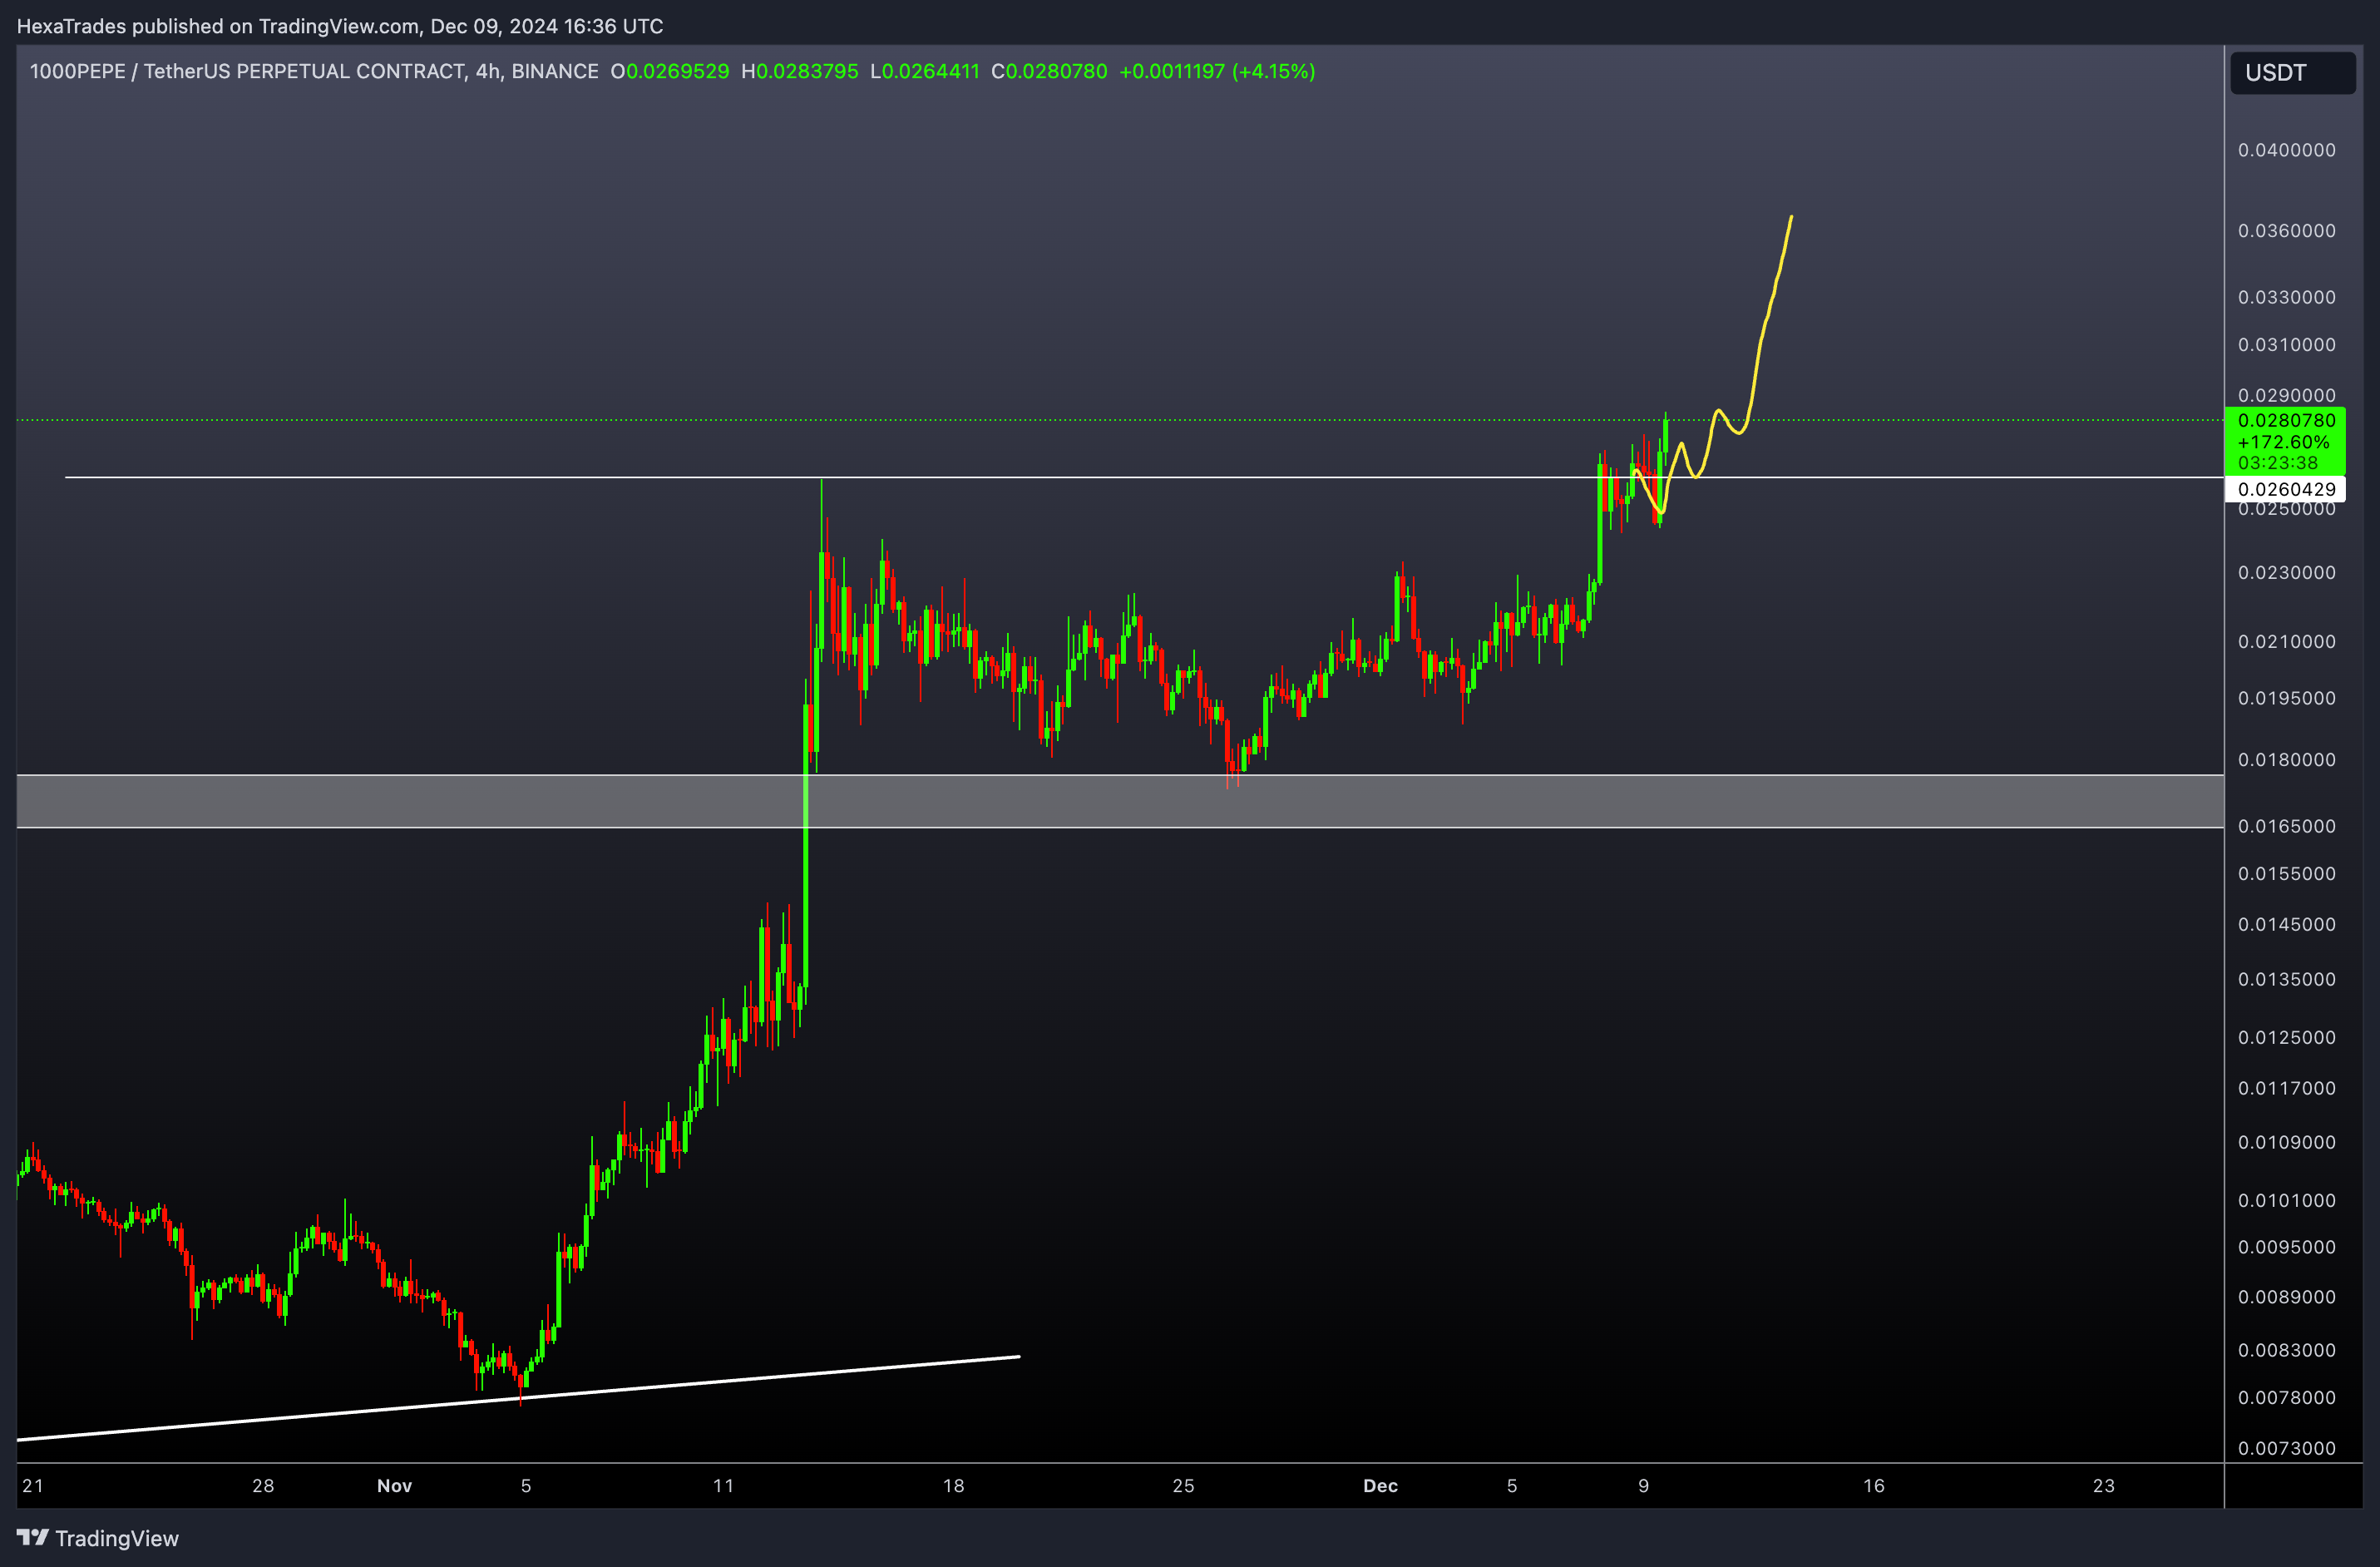The width and height of the screenshot is (2380, 1567).
Task: Click price axis value 0.0073000
Action: (2287, 1448)
